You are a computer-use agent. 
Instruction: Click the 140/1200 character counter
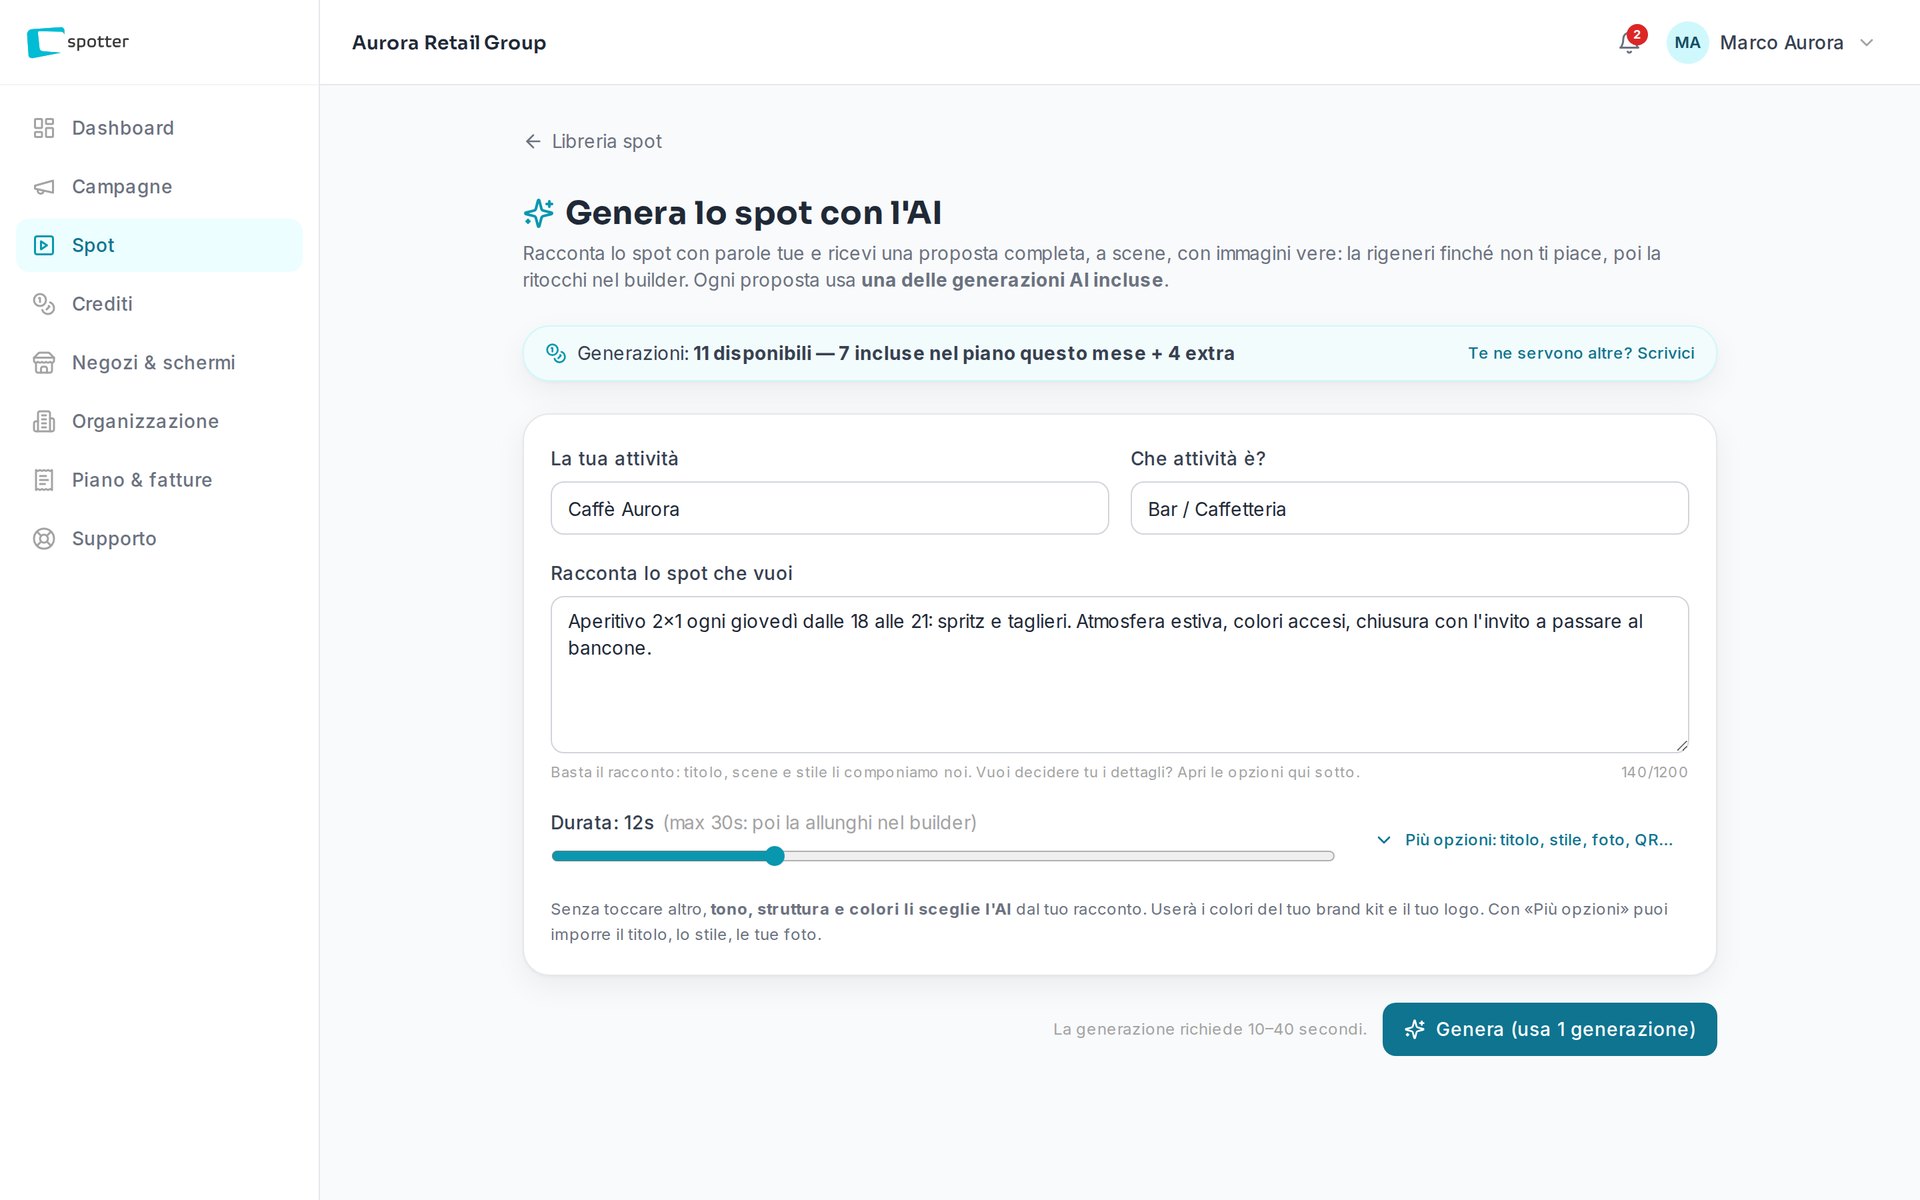1654,772
